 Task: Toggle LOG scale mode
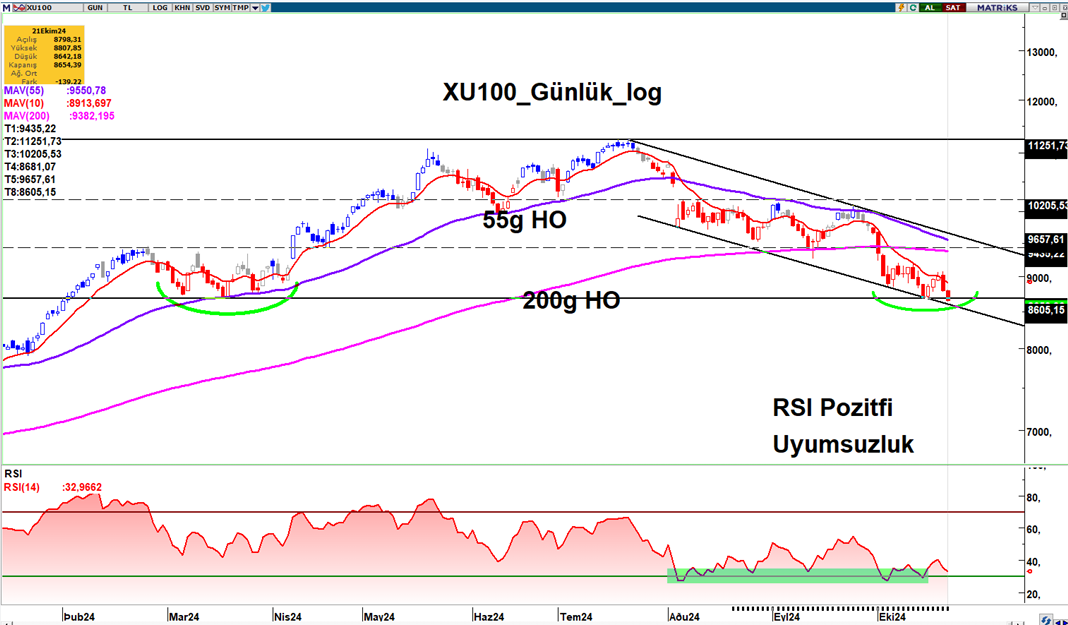(159, 6)
